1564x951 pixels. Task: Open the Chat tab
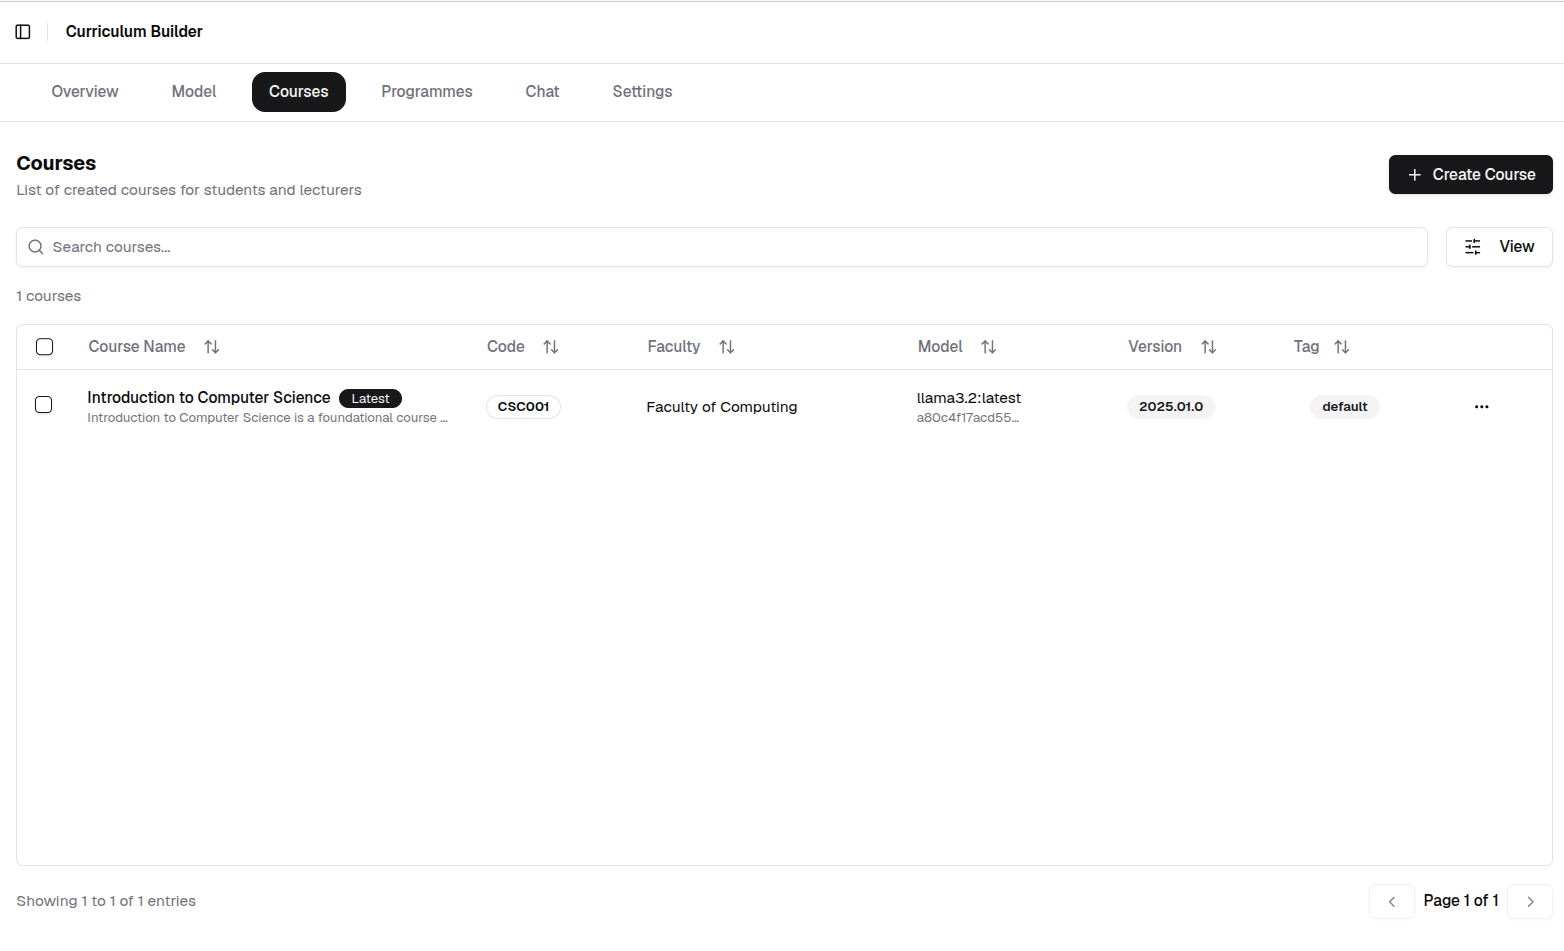pos(542,92)
